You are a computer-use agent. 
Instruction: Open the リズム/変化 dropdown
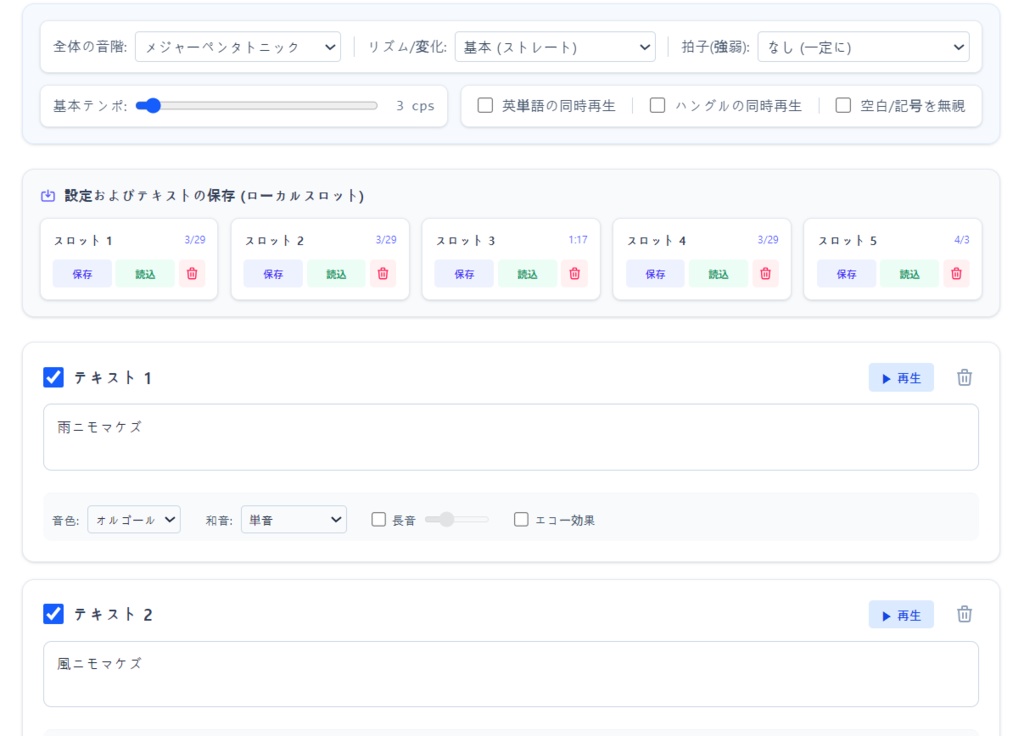[555, 46]
